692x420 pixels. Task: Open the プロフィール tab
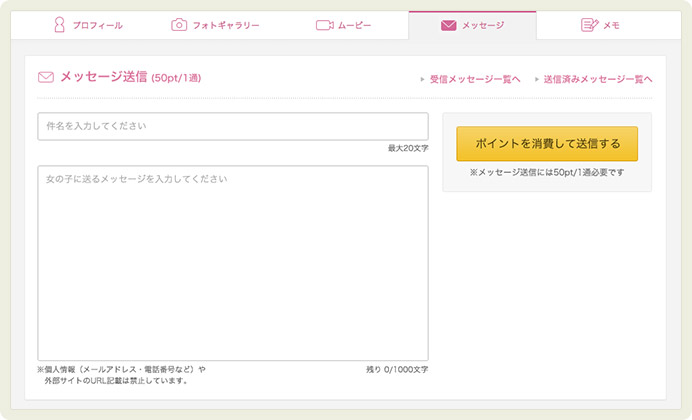(88, 25)
